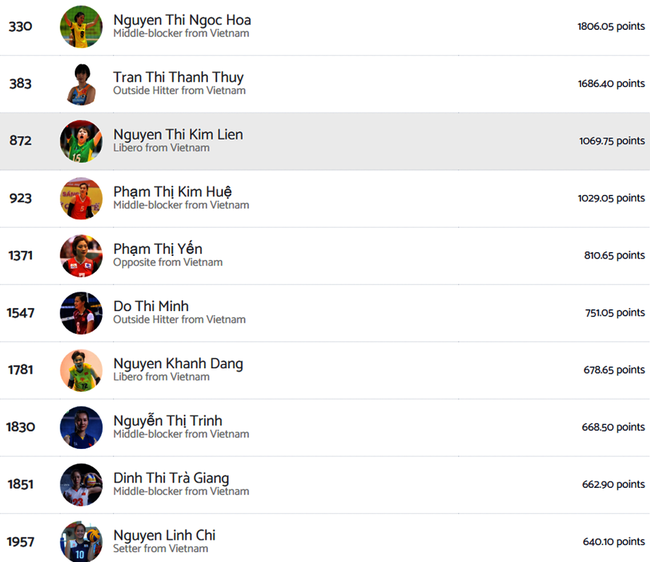Click Nguyen Khanh Dang's avatar

81,370
